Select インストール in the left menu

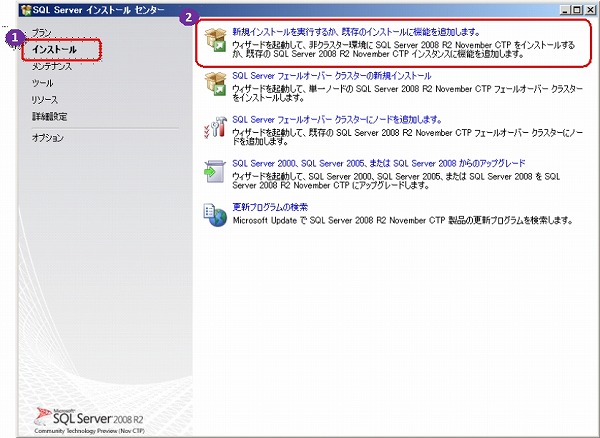click(54, 49)
